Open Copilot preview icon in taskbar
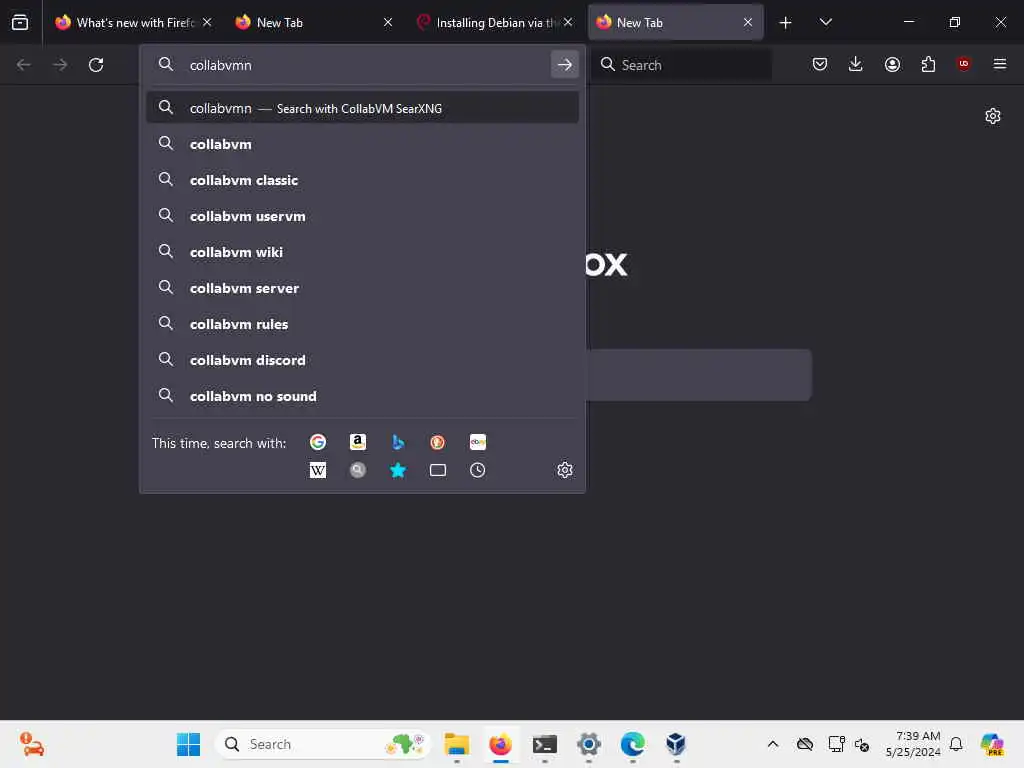The image size is (1024, 768). 992,744
